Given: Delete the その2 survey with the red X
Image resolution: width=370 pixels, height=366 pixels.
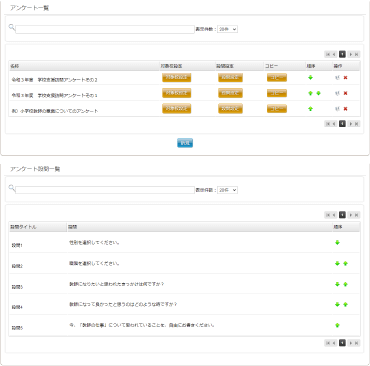Looking at the screenshot, I should coord(345,78).
